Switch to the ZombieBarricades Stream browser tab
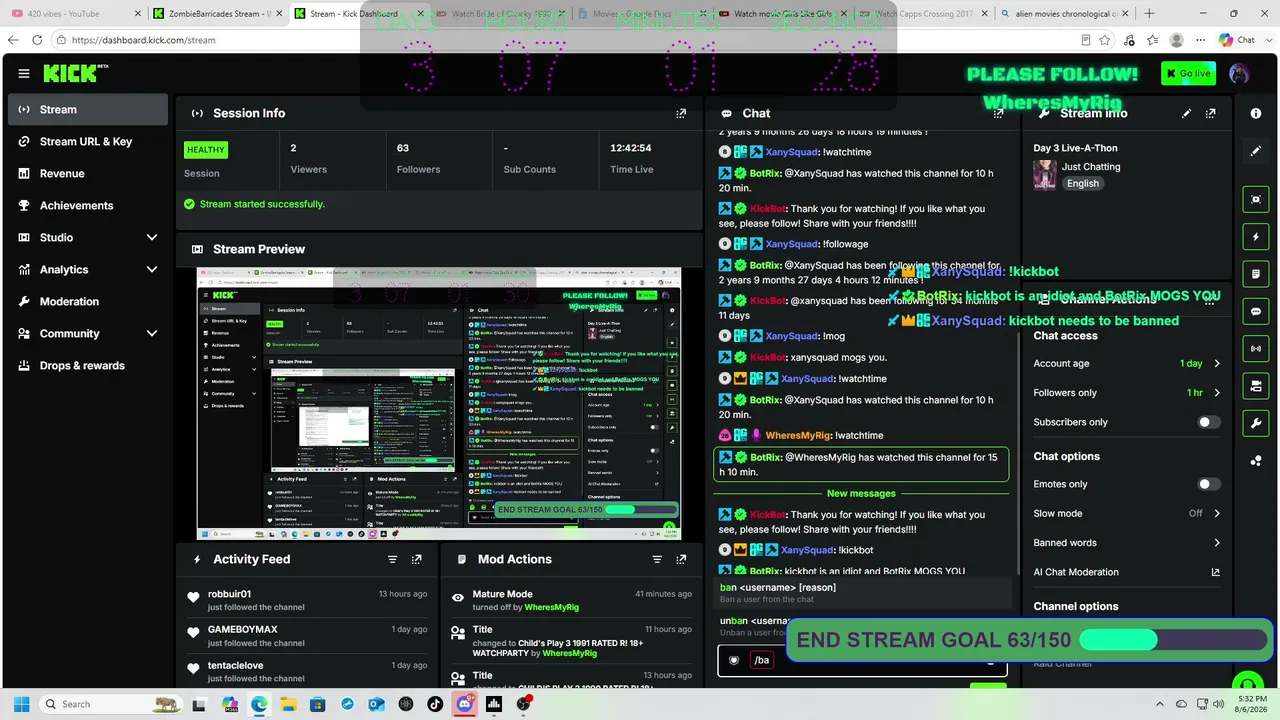This screenshot has height=720, width=1280. 216,14
